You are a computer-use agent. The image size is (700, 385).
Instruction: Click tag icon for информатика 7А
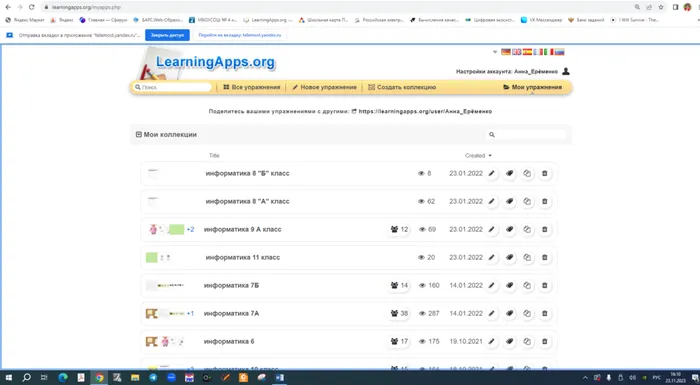(509, 314)
